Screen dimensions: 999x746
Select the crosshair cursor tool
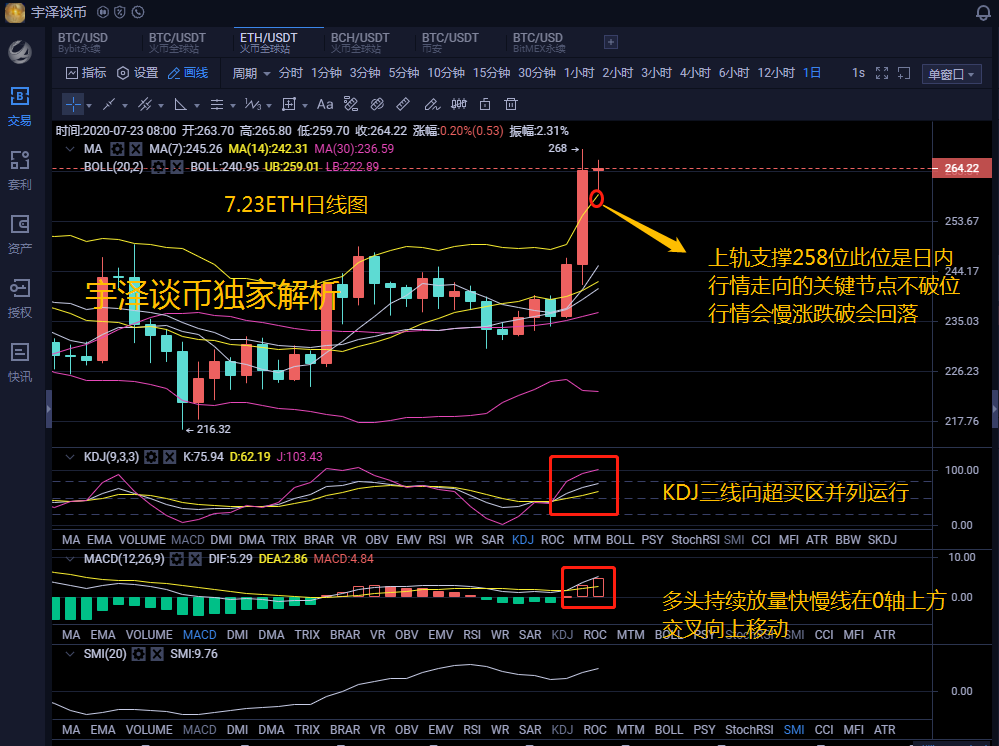pyautogui.click(x=73, y=104)
